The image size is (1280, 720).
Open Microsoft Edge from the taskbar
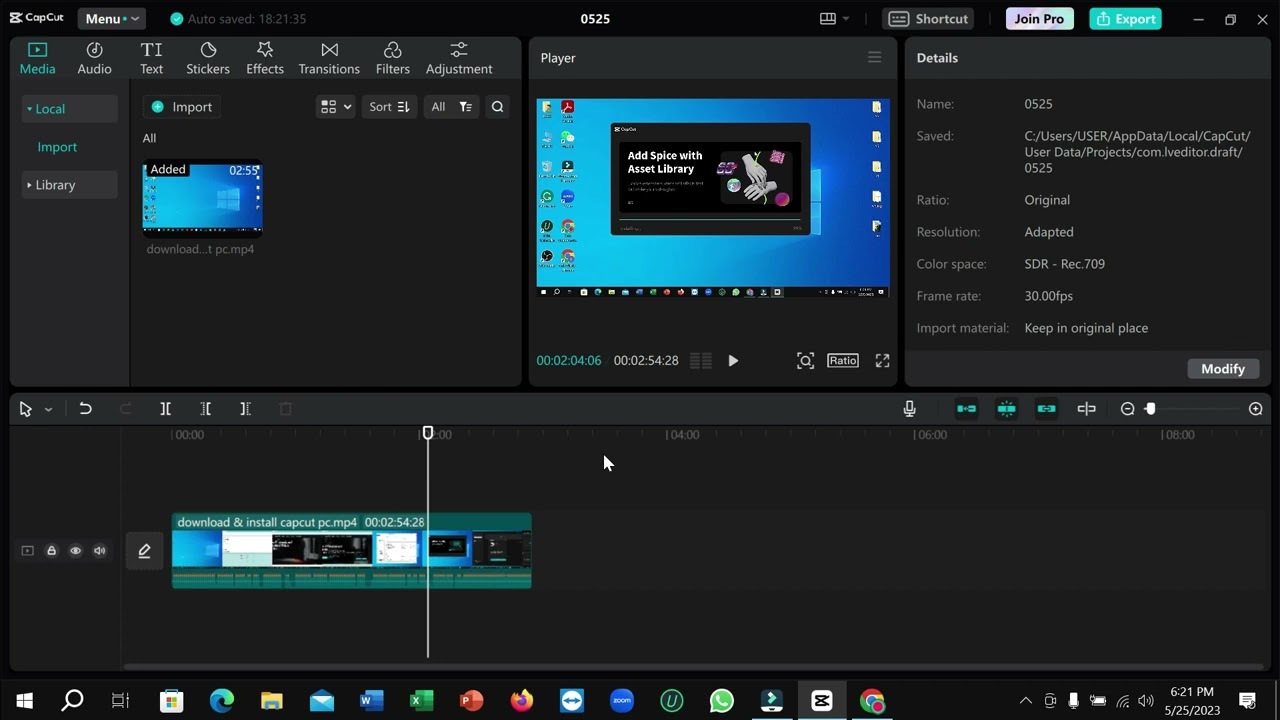(x=222, y=701)
